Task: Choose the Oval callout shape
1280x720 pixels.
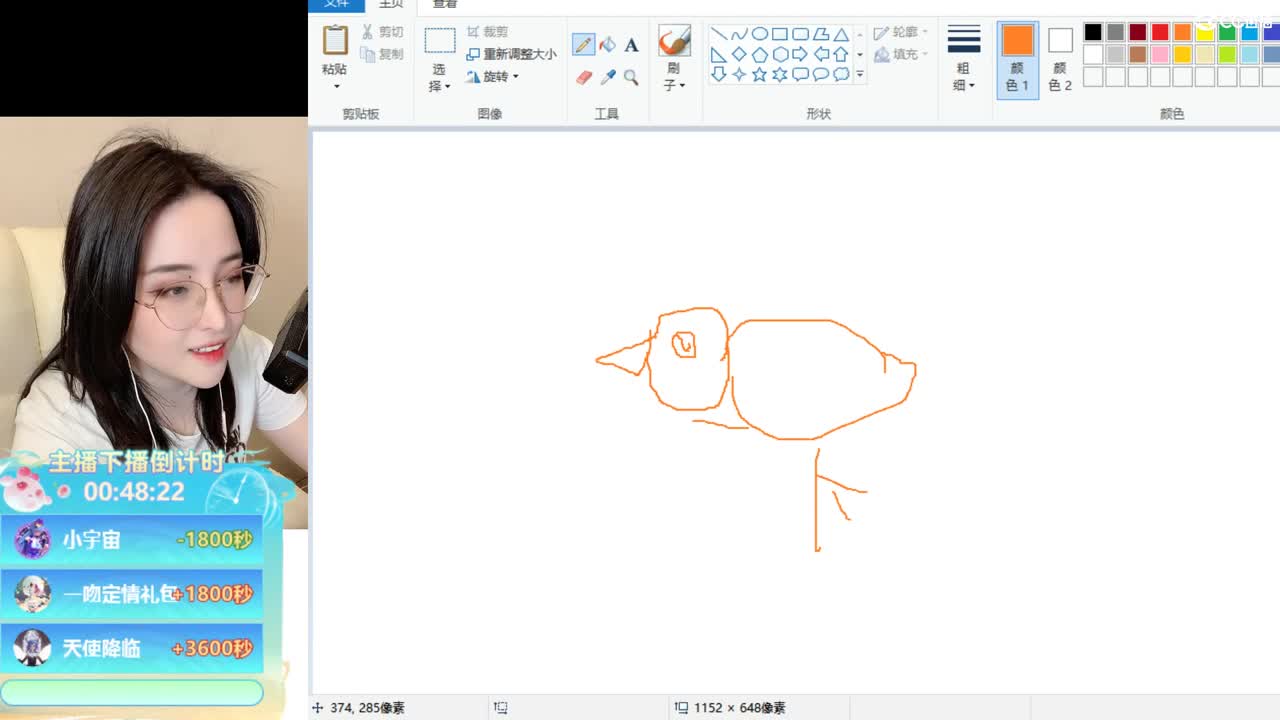Action: click(x=821, y=74)
